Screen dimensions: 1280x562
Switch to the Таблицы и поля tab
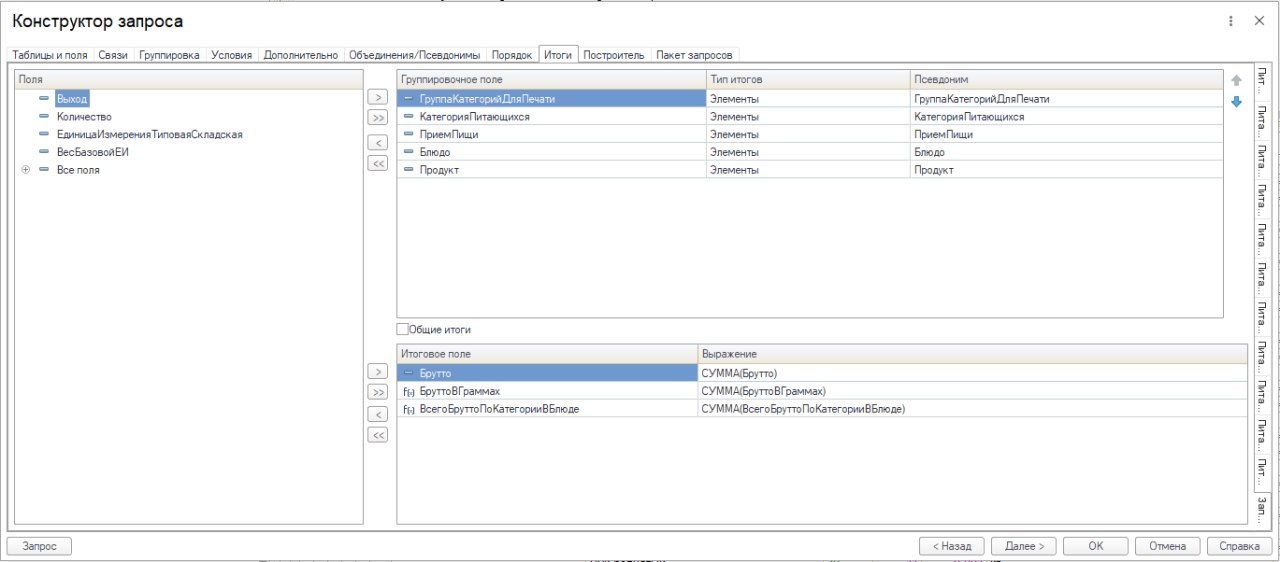pos(50,55)
